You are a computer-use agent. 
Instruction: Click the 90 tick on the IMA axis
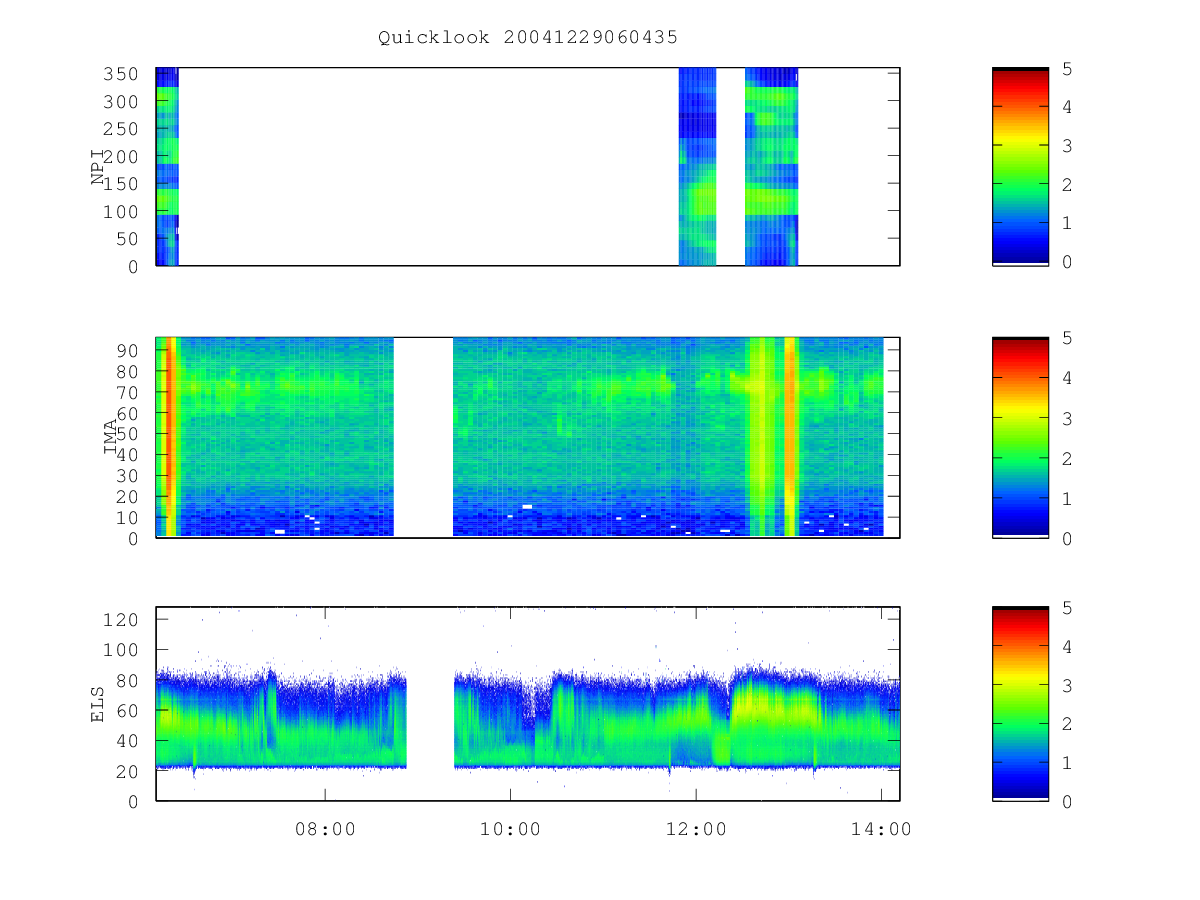click(x=127, y=350)
